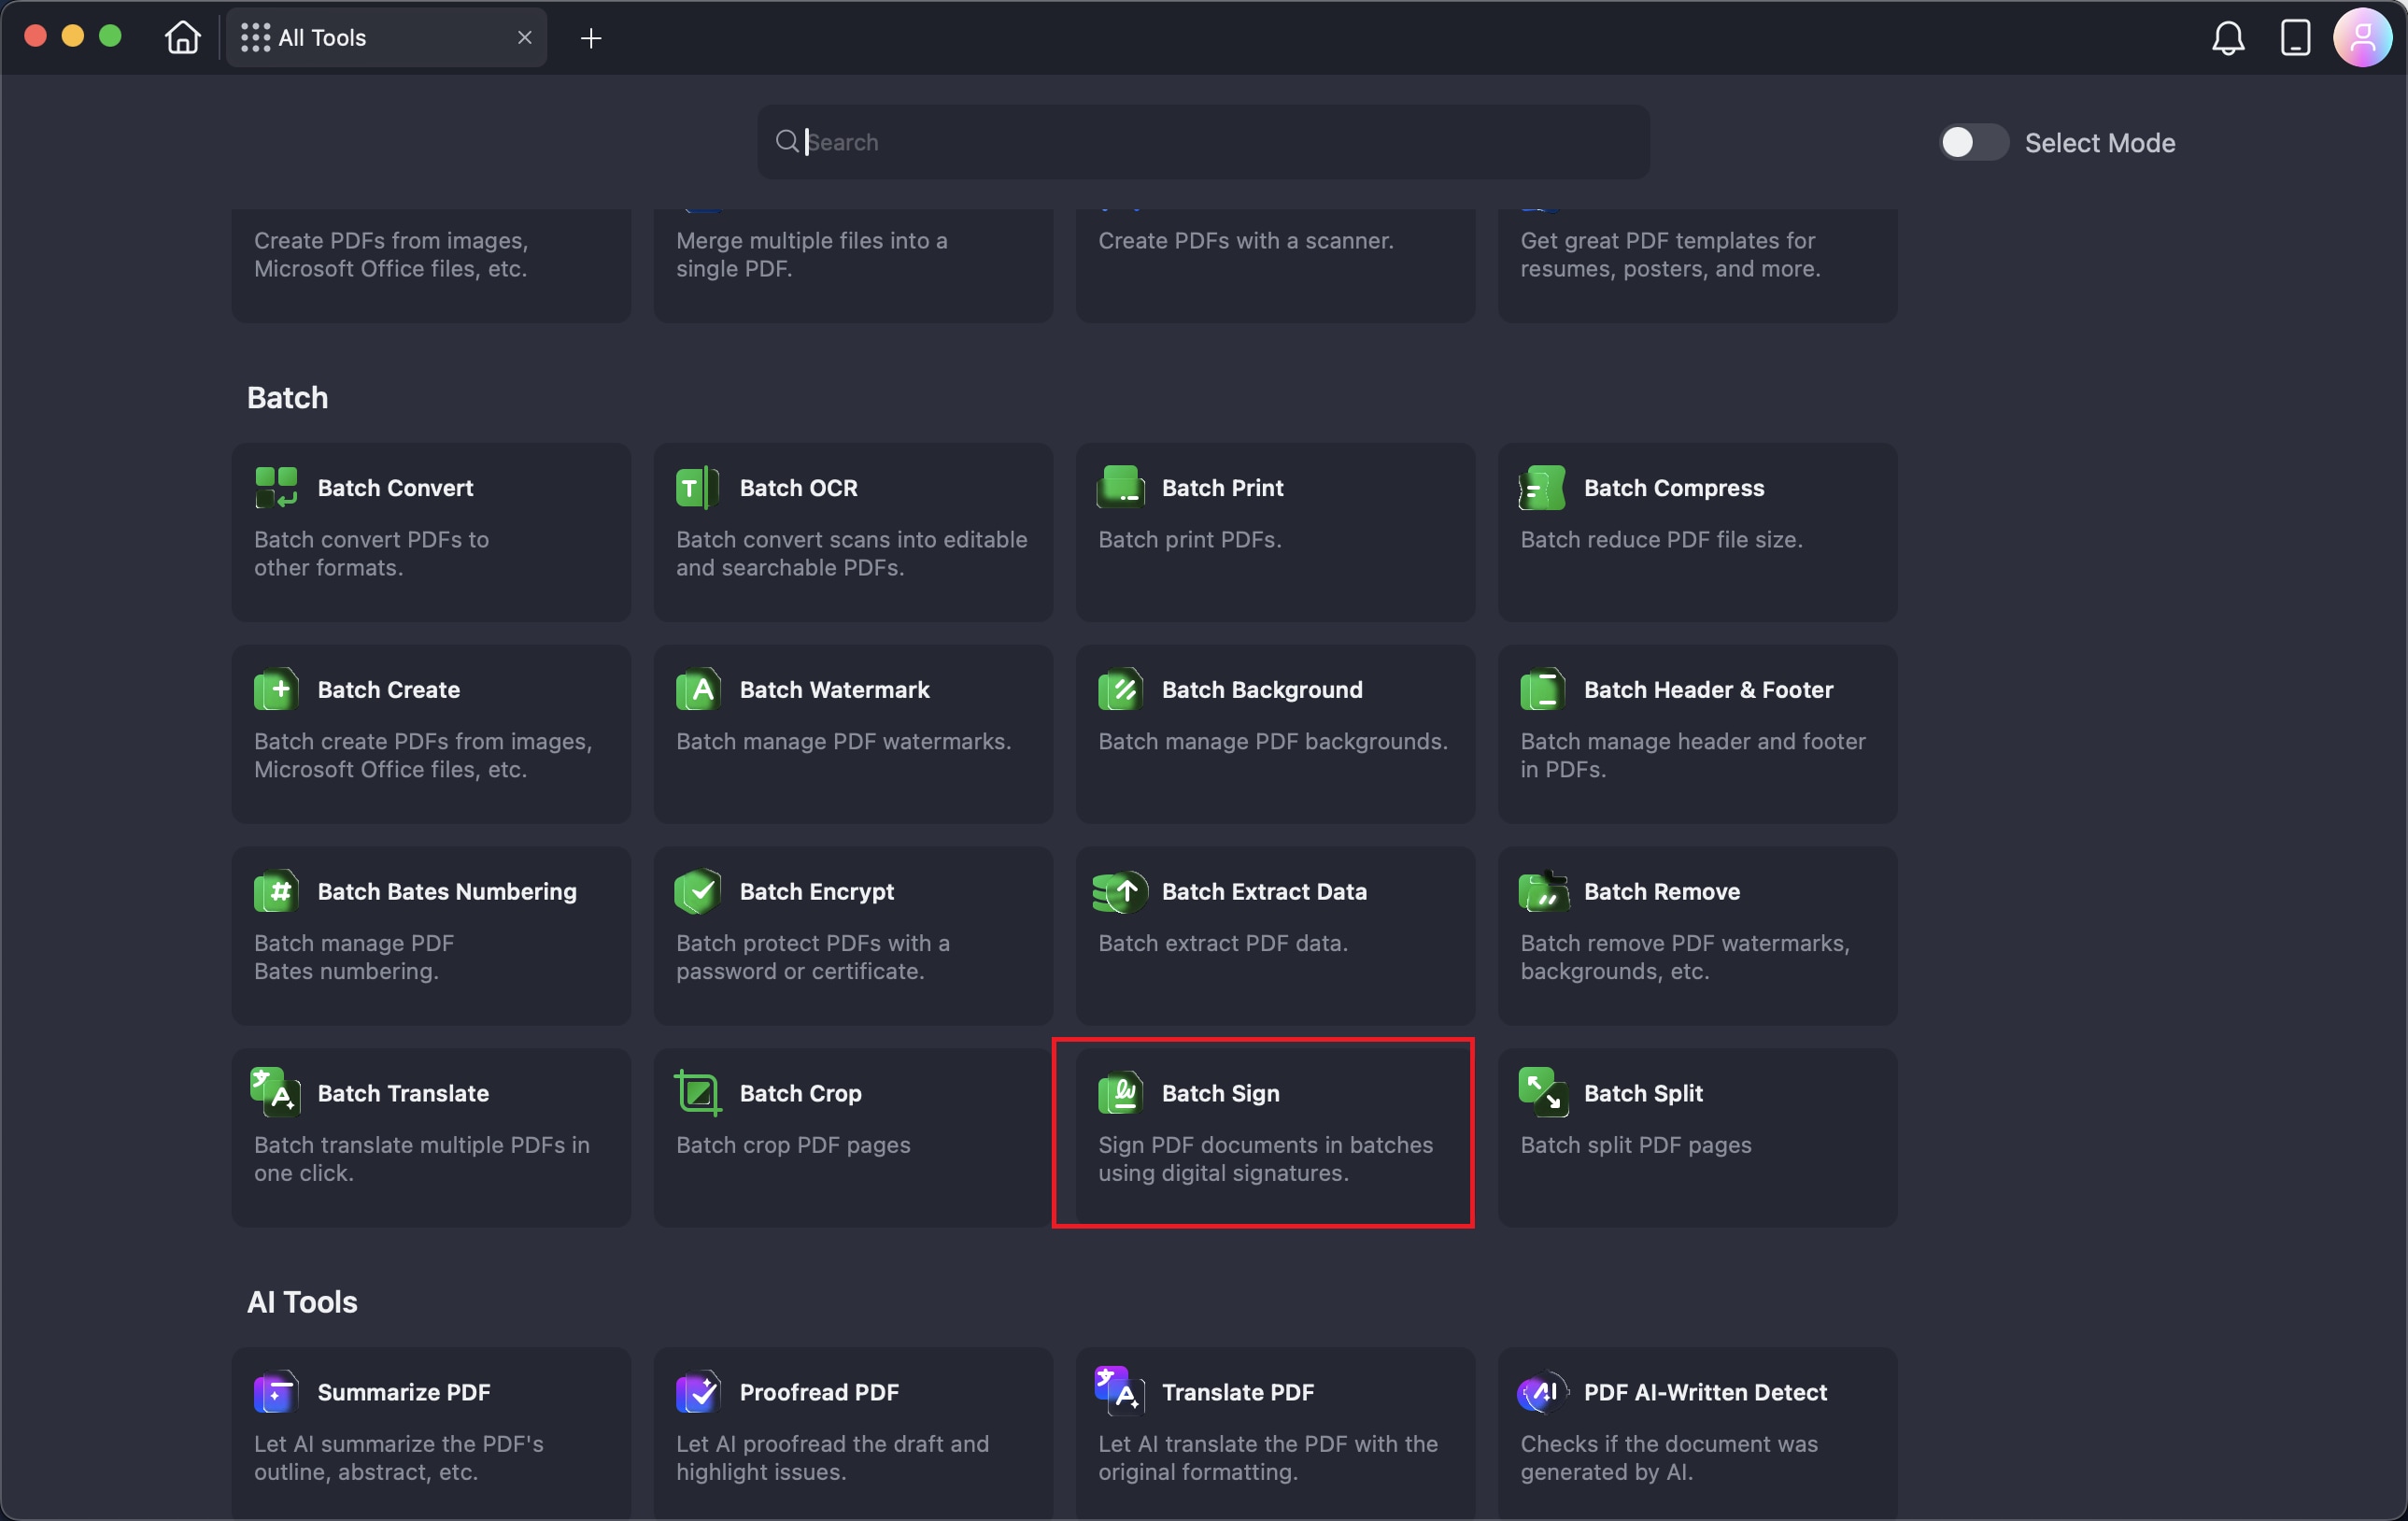Viewport: 2408px width, 1521px height.
Task: Click the mobile device icon
Action: pos(2296,38)
